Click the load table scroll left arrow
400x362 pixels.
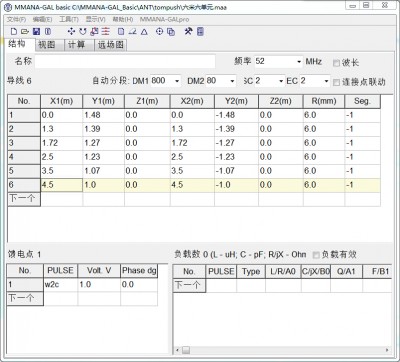[x=178, y=350]
